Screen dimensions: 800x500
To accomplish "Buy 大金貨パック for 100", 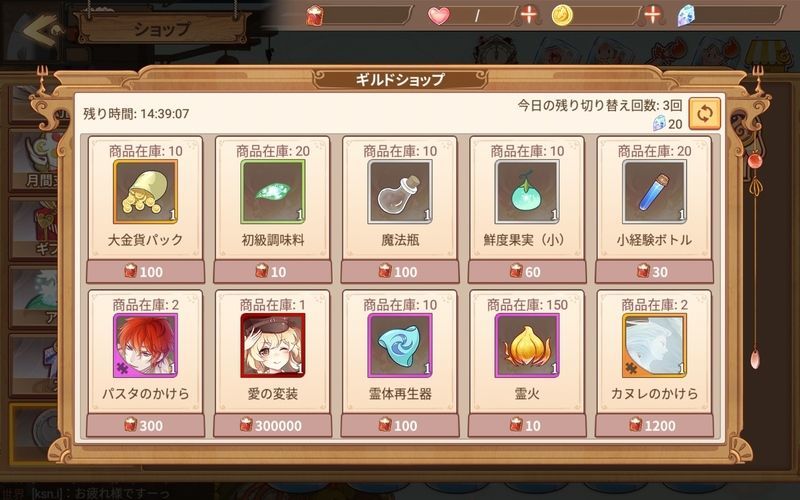I will pos(145,272).
